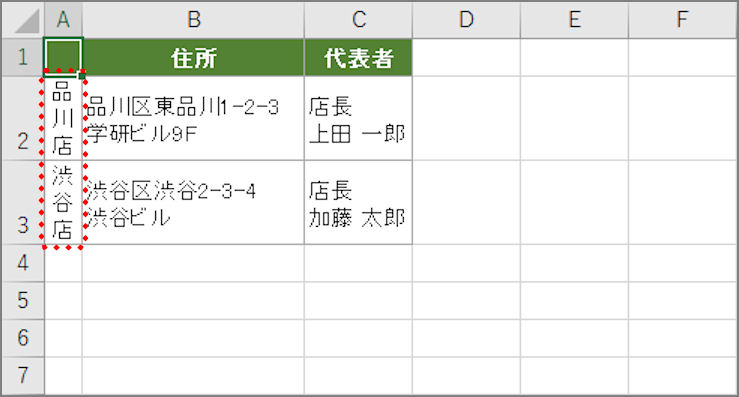Select column E header
739x397 pixels.
574,20
